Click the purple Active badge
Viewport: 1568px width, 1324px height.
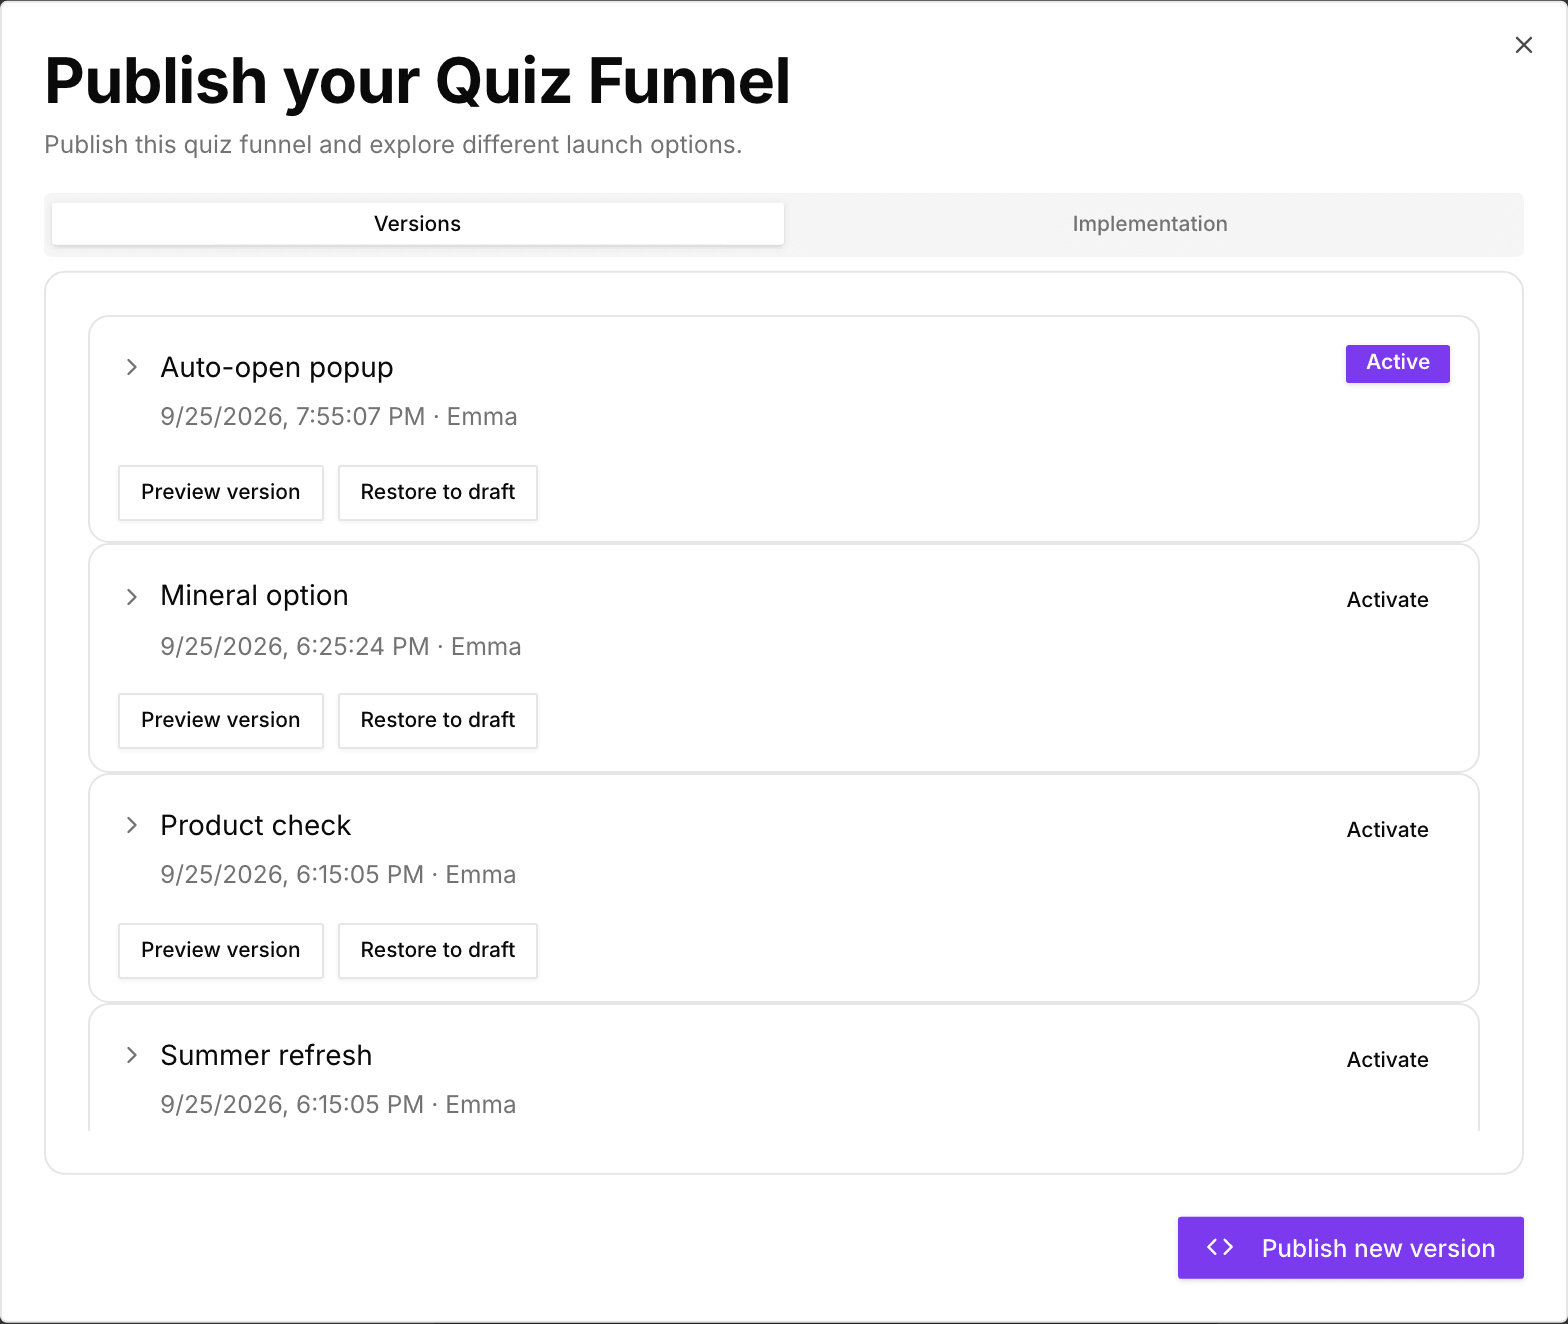pyautogui.click(x=1397, y=363)
